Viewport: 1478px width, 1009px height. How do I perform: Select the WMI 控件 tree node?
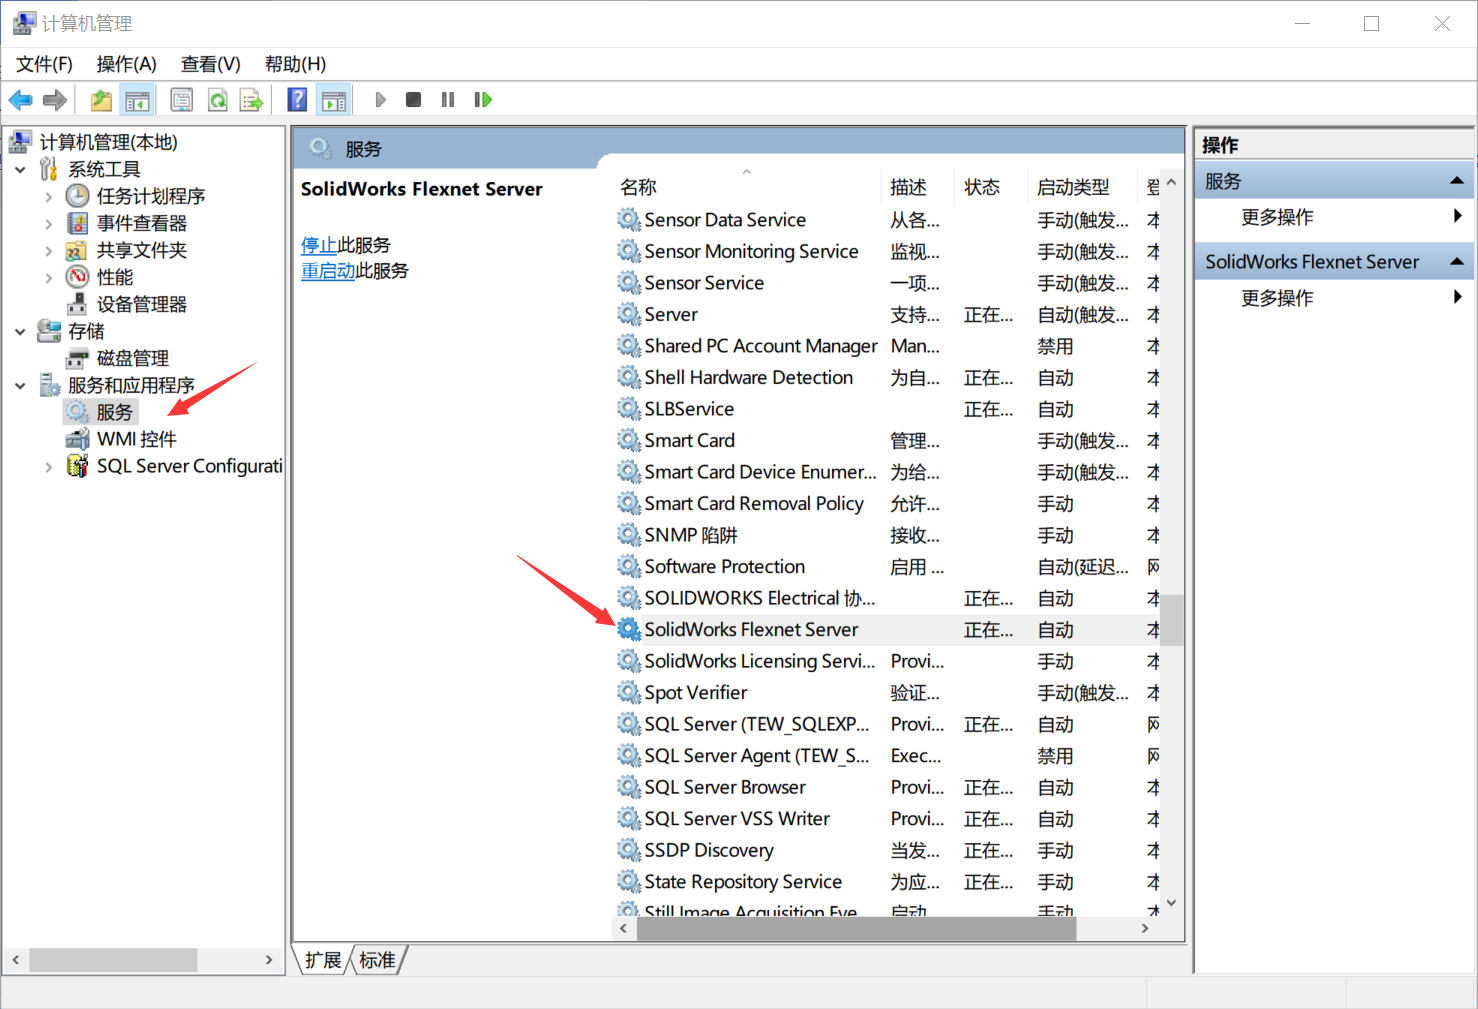coord(137,439)
